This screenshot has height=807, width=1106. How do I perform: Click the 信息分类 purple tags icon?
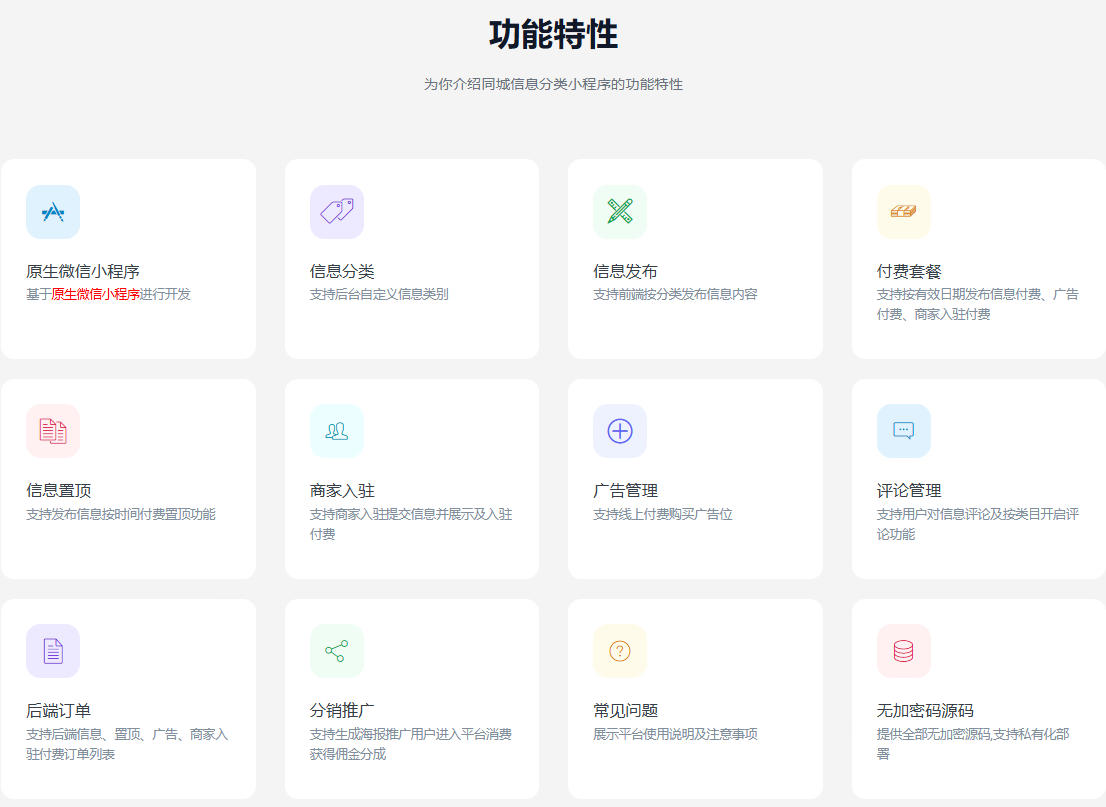[x=337, y=212]
